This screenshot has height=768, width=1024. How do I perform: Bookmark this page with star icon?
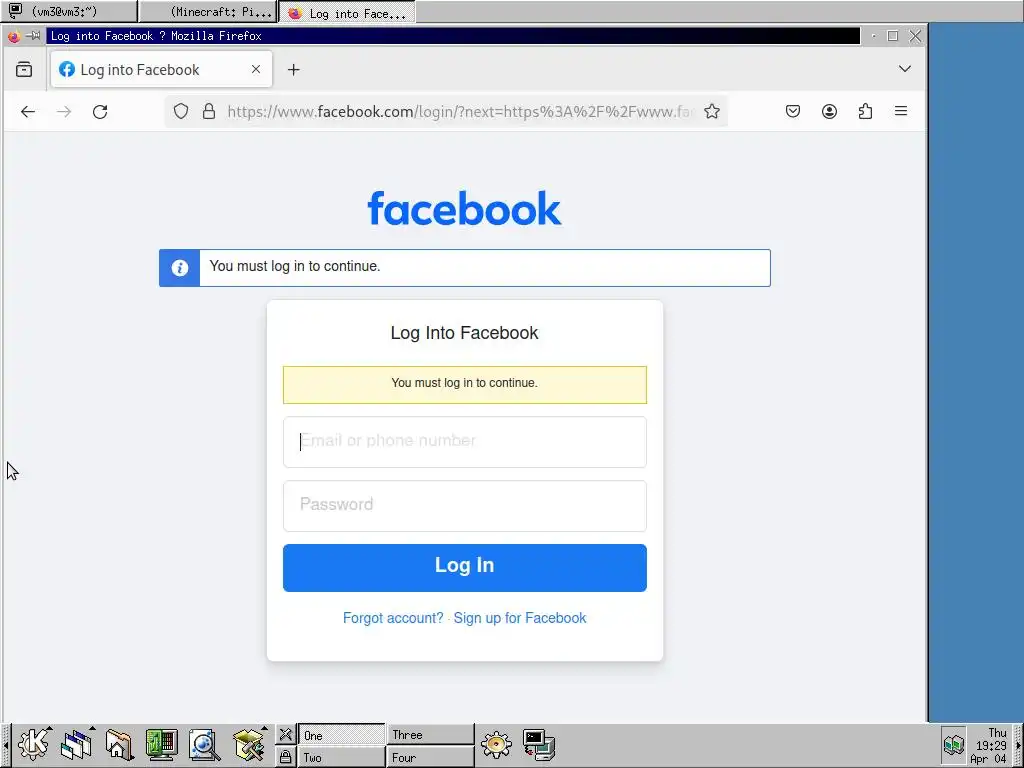[712, 112]
